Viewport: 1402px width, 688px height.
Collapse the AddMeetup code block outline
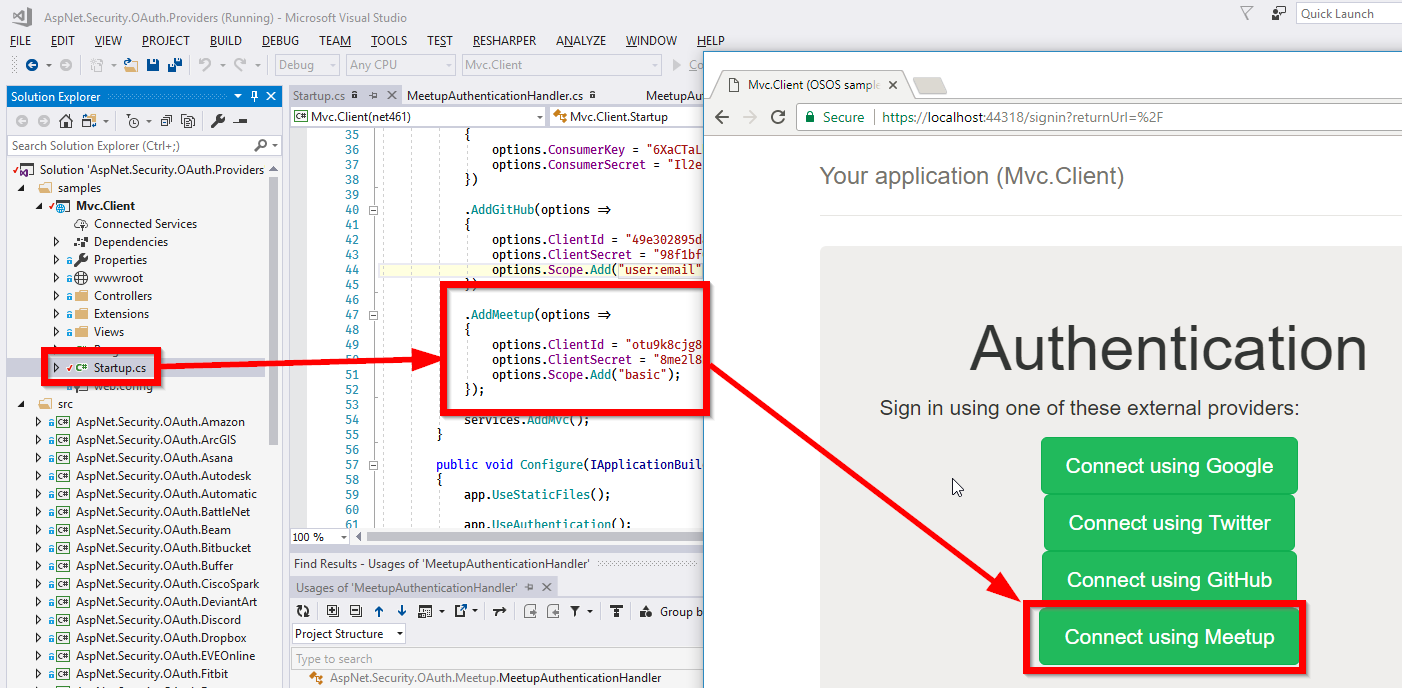[374, 315]
